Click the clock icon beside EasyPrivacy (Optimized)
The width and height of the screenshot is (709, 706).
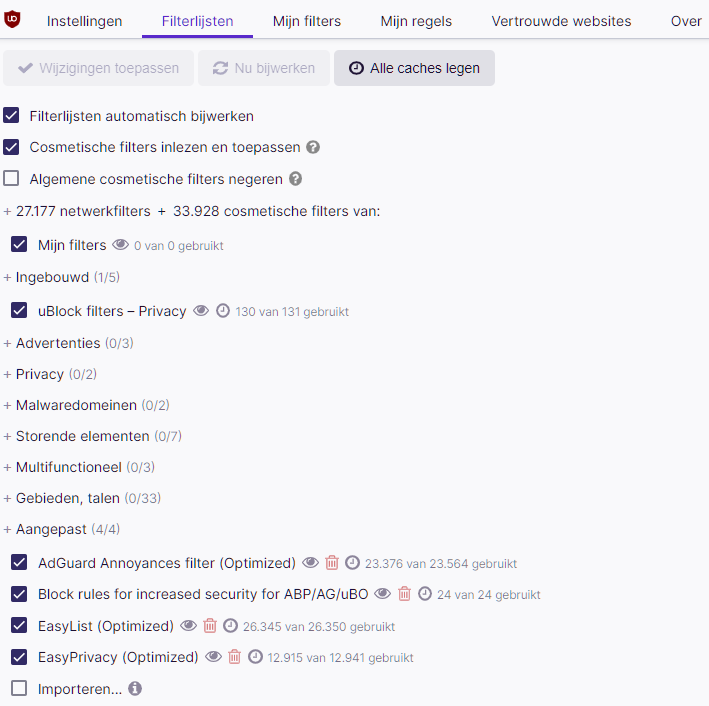click(x=255, y=657)
